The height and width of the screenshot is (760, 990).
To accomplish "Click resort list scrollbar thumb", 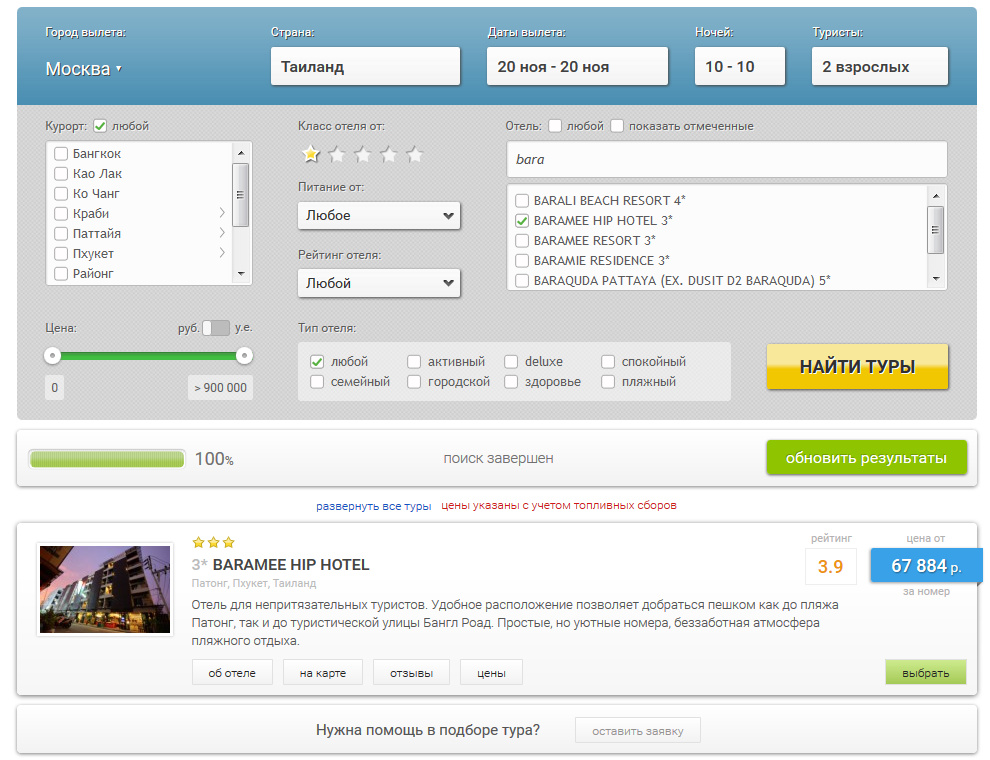I will [241, 195].
